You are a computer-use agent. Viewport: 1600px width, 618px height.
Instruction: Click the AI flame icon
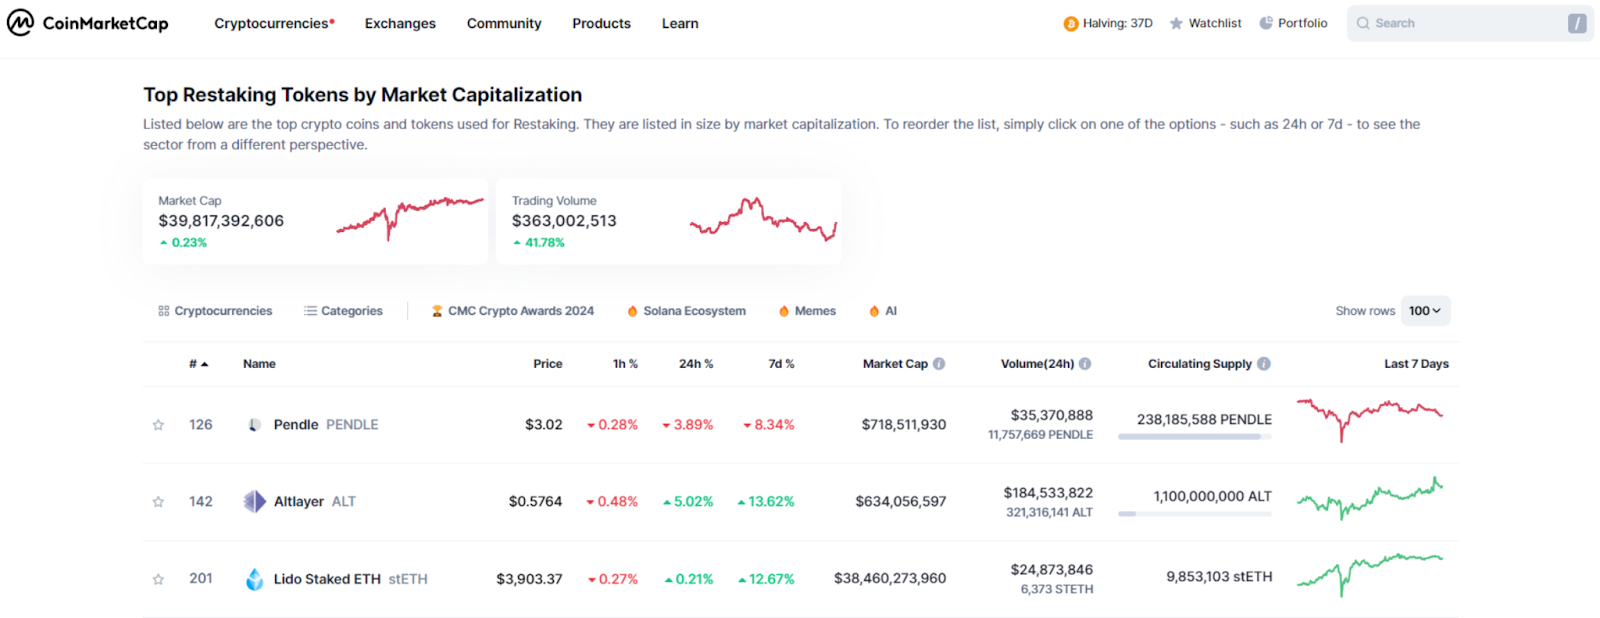coord(874,311)
